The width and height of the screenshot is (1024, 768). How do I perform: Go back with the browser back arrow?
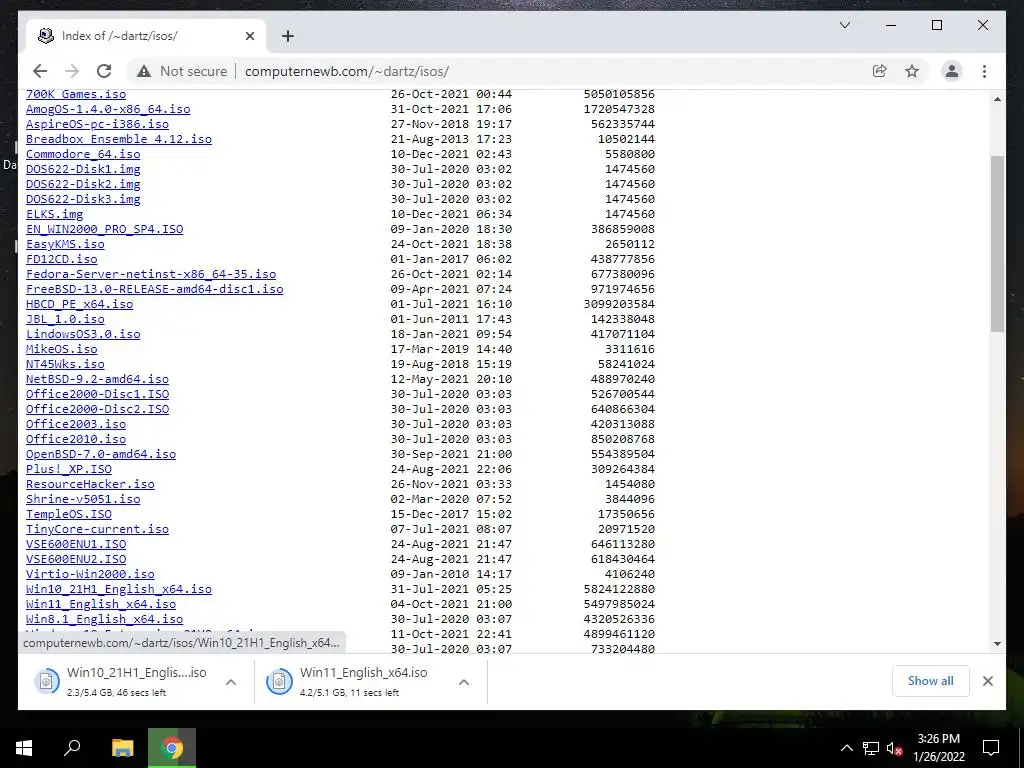(40, 71)
